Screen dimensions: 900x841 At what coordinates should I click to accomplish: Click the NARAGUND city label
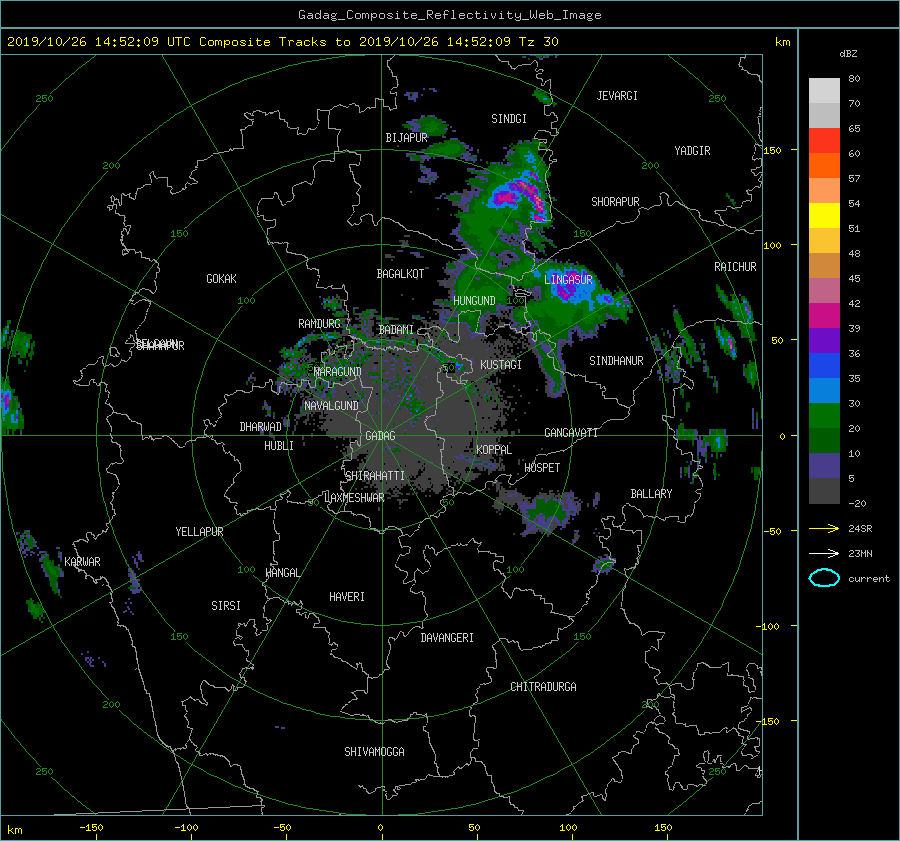pos(338,372)
